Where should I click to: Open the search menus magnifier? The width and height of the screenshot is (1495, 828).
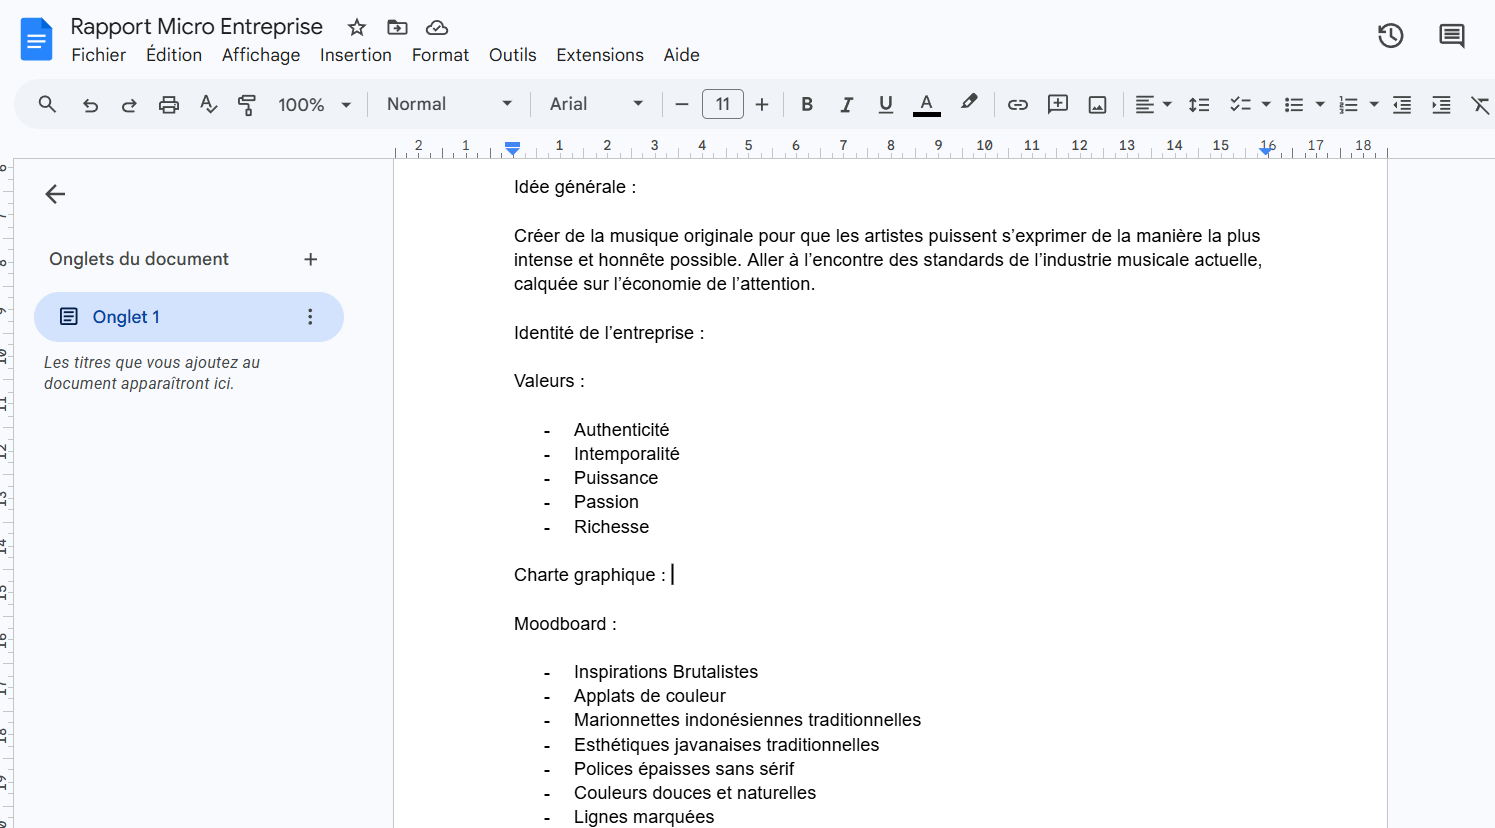(x=47, y=104)
